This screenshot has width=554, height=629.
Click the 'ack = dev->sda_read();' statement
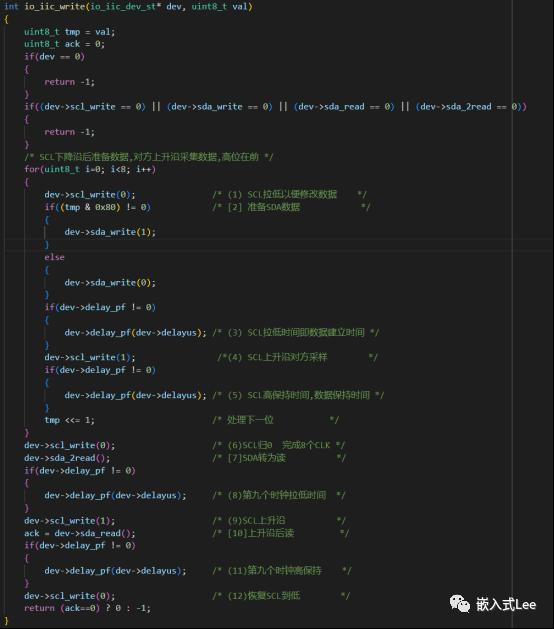pos(79,533)
